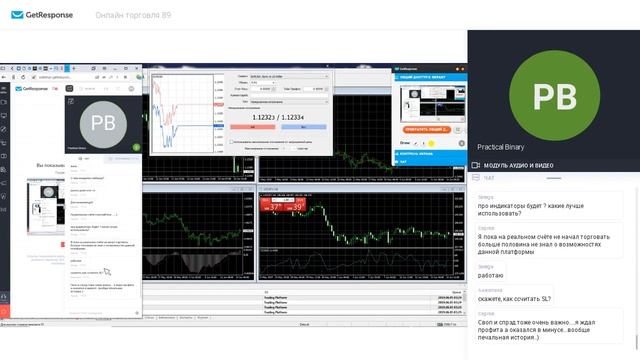Click the camera icon beside 'МОДУЛЬ АУДИО И ВИДЕО'
Image resolution: width=640 pixels, height=360 pixels.
(476, 165)
